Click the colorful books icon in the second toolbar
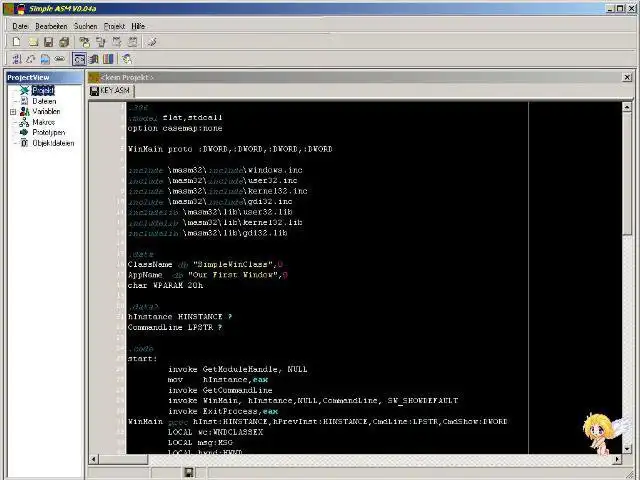640x480 pixels. 108,59
